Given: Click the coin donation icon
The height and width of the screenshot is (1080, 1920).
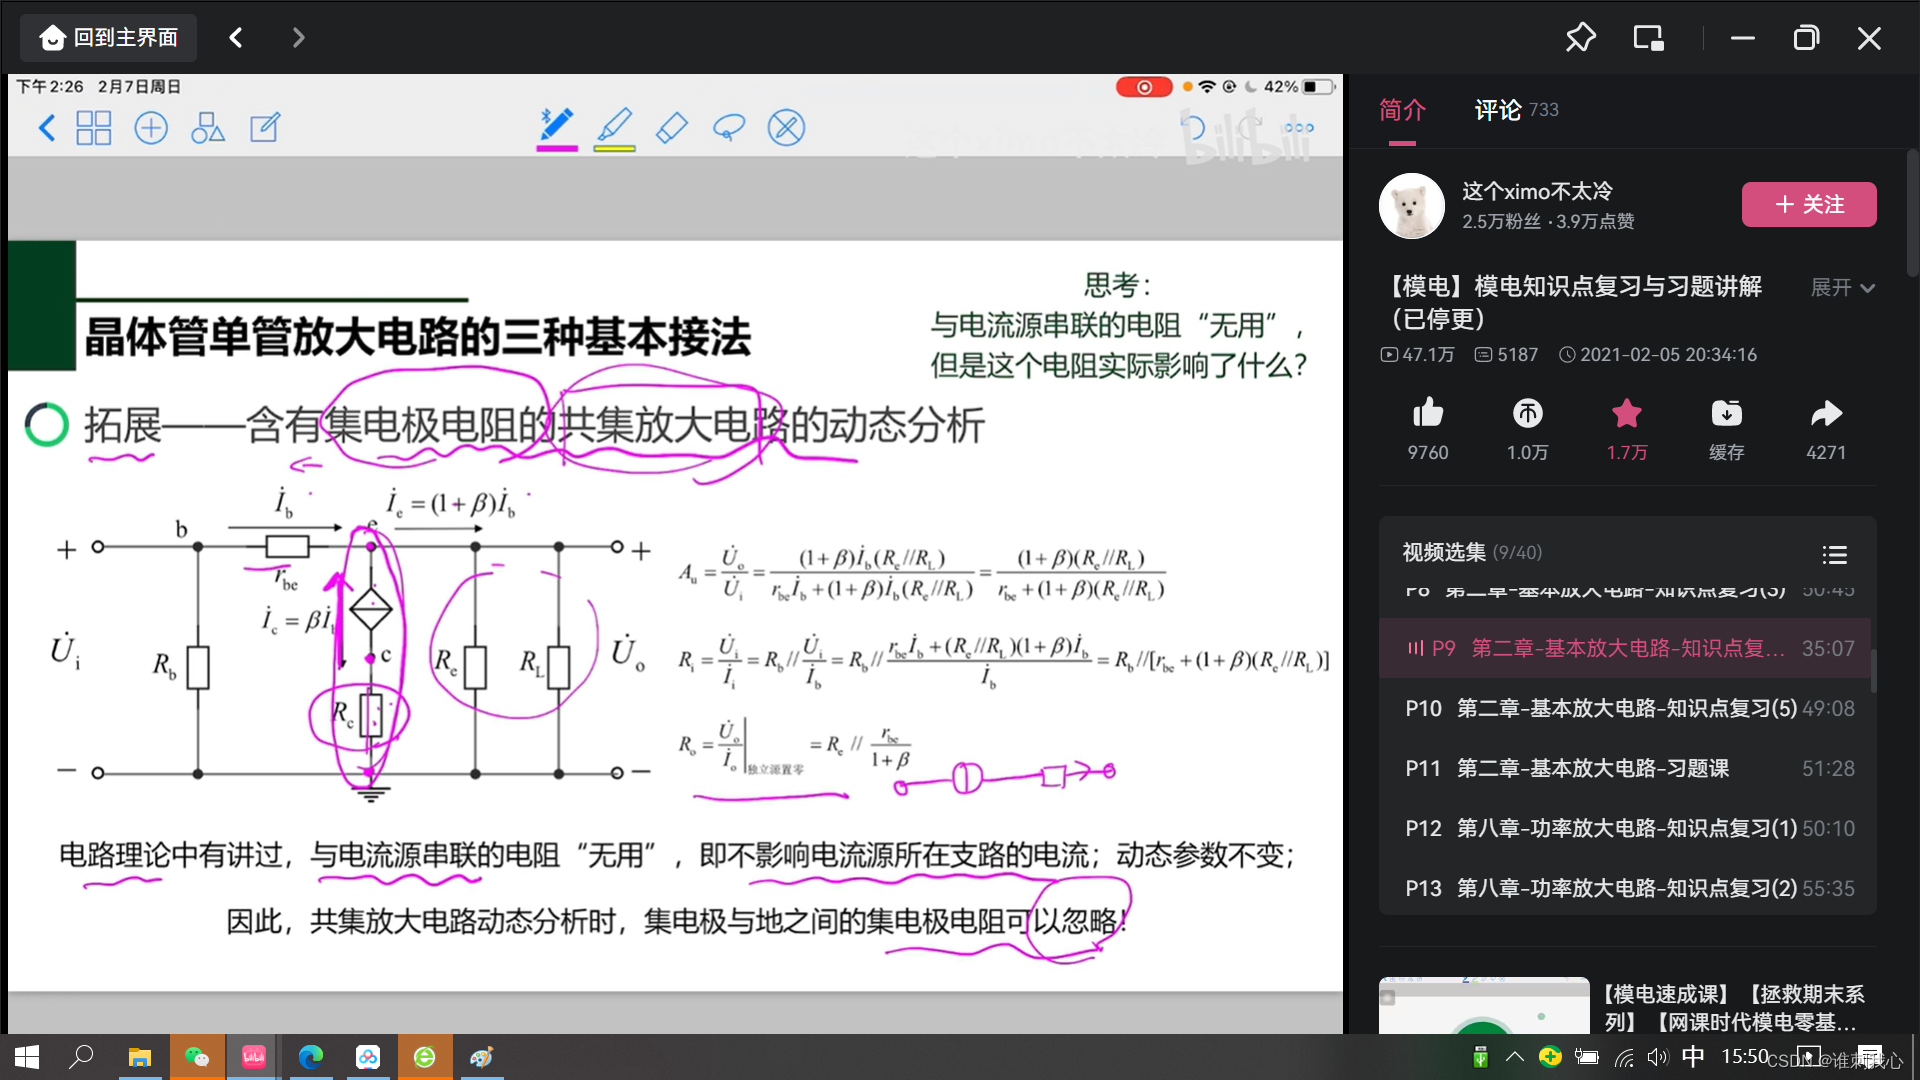Looking at the screenshot, I should [1527, 413].
